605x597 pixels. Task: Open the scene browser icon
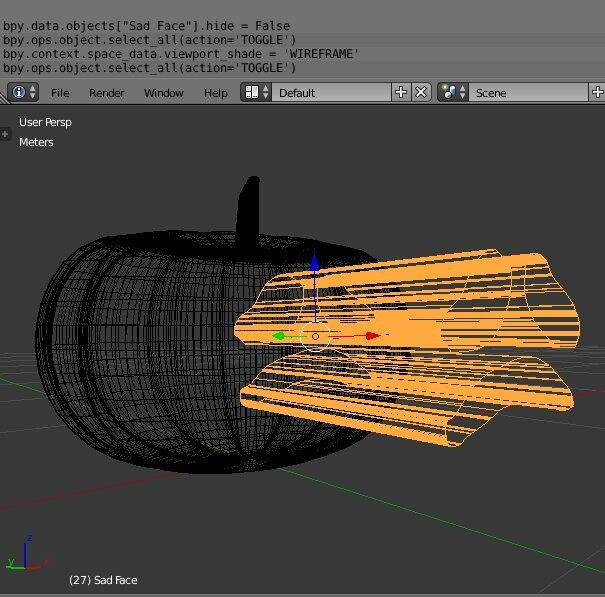[x=453, y=93]
